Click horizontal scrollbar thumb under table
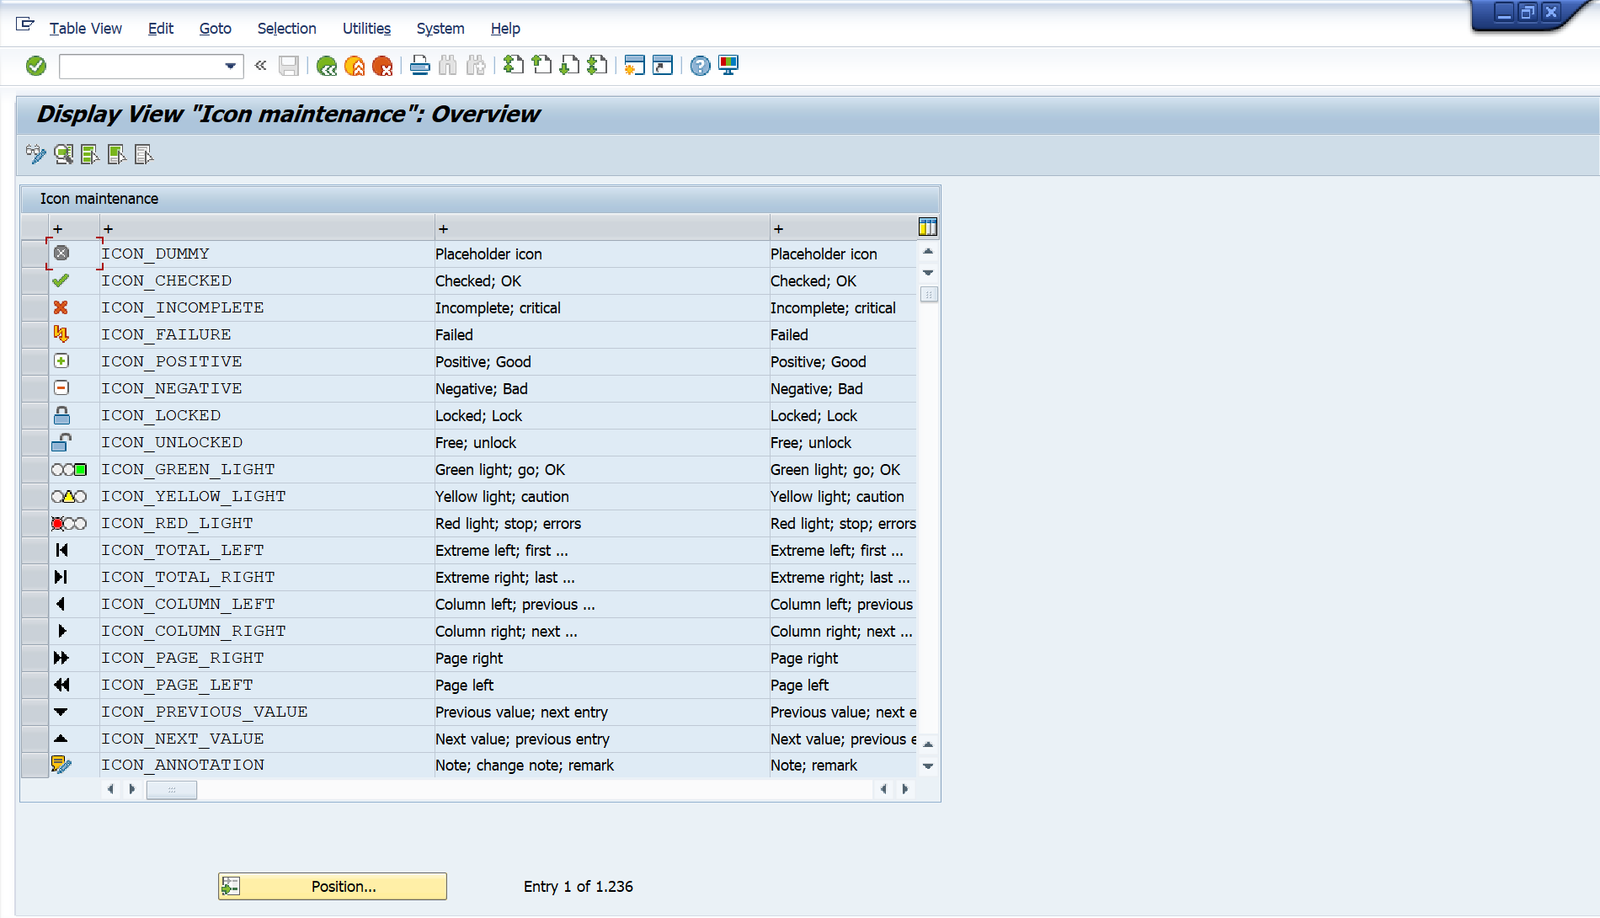This screenshot has width=1600, height=918. pos(172,790)
